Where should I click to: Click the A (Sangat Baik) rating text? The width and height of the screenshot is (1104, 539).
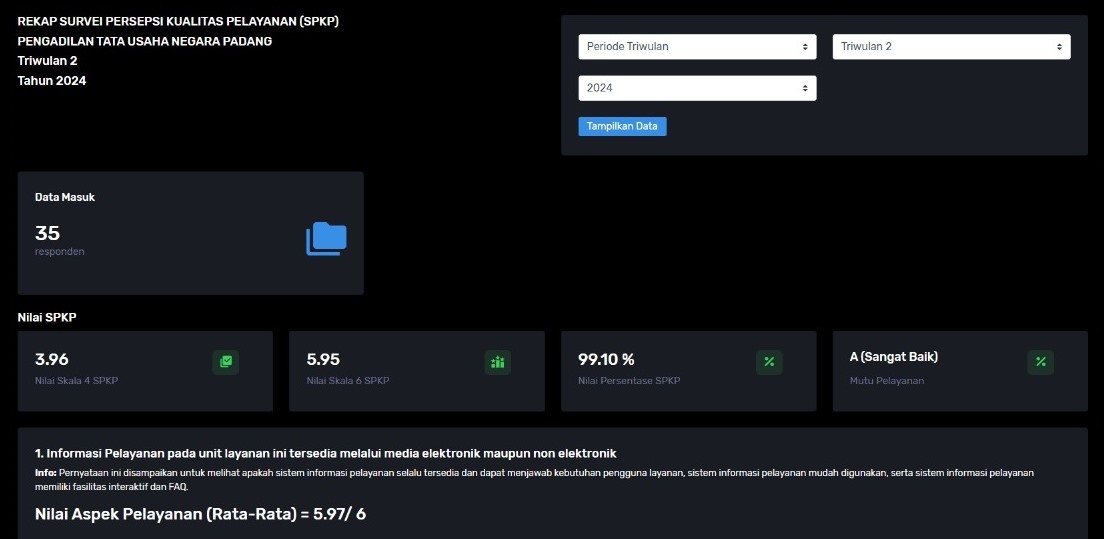pos(893,357)
